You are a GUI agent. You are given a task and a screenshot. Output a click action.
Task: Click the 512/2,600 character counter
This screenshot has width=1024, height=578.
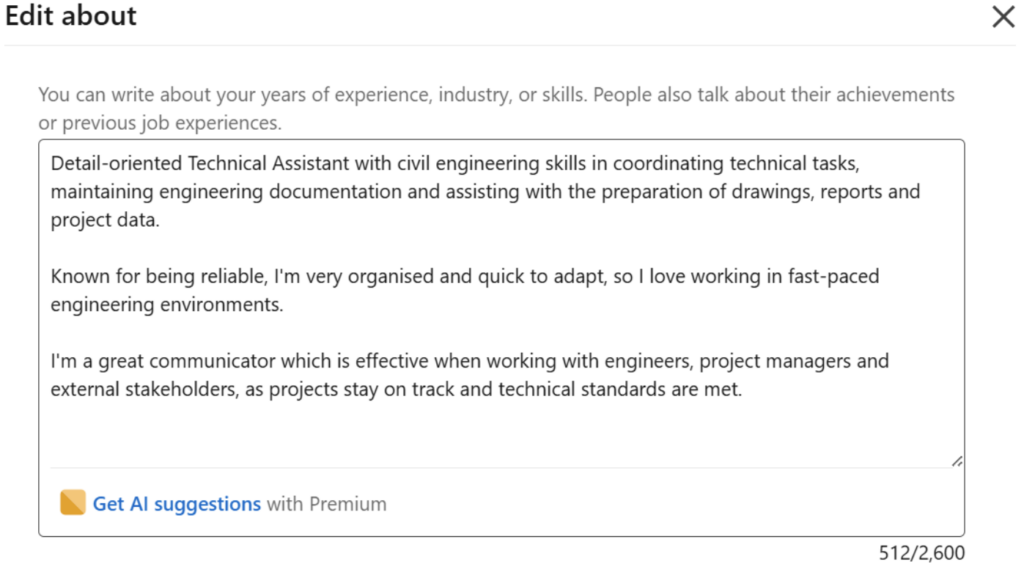click(x=922, y=553)
